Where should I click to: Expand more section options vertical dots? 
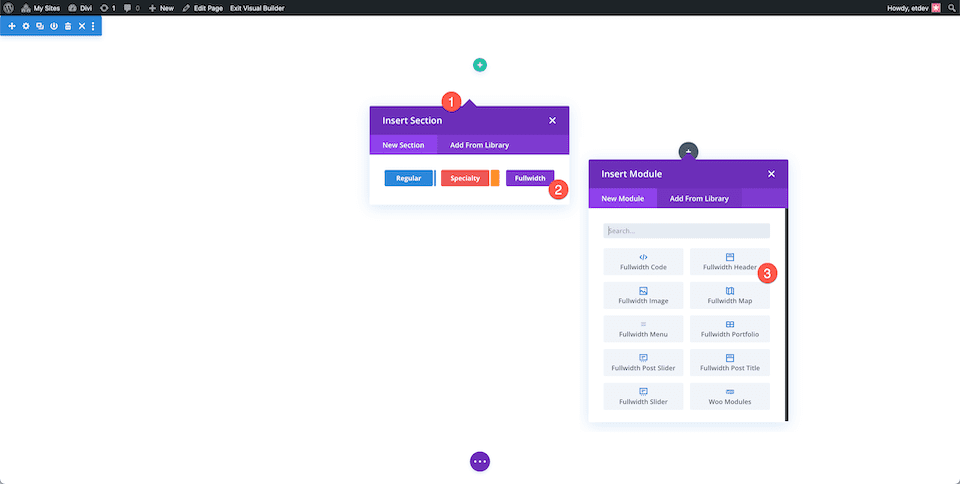pyautogui.click(x=93, y=26)
